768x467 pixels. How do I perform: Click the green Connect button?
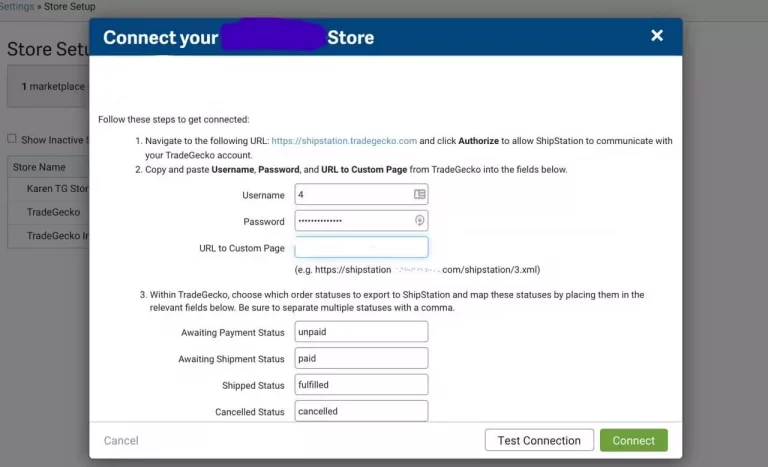point(633,440)
